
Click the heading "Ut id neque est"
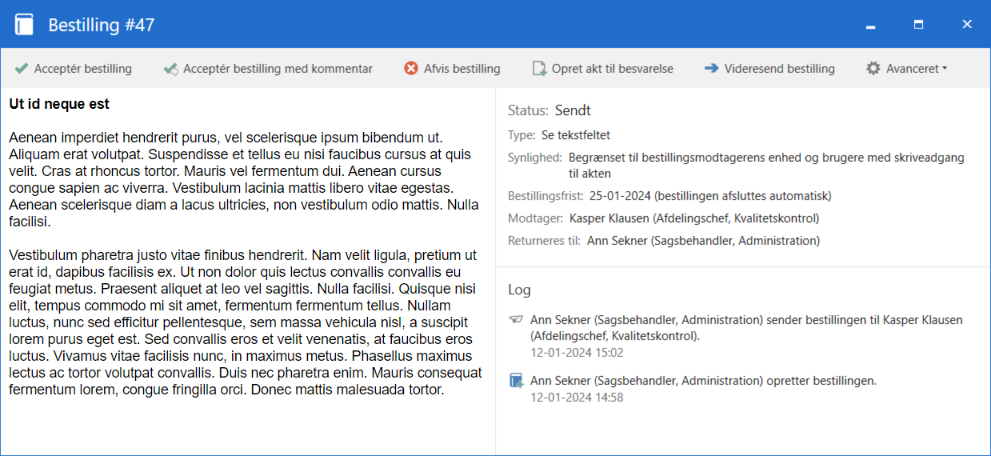(x=59, y=104)
